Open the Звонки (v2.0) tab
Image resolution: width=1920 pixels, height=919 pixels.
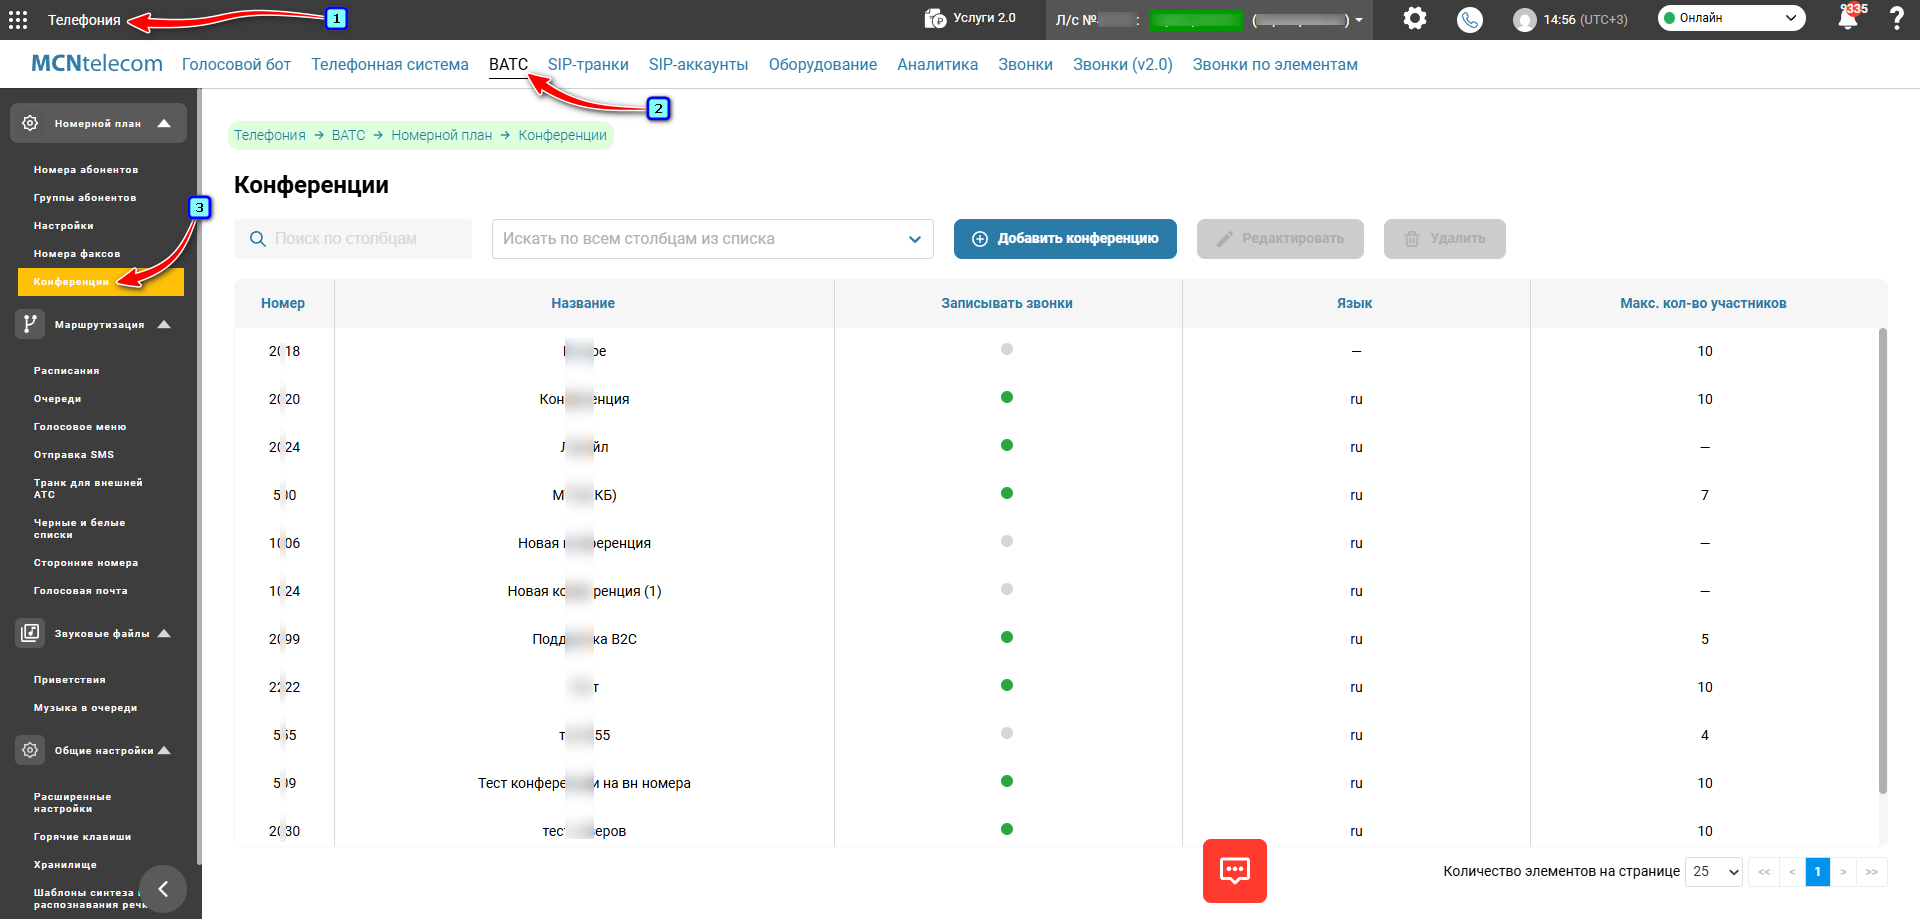[x=1122, y=64]
